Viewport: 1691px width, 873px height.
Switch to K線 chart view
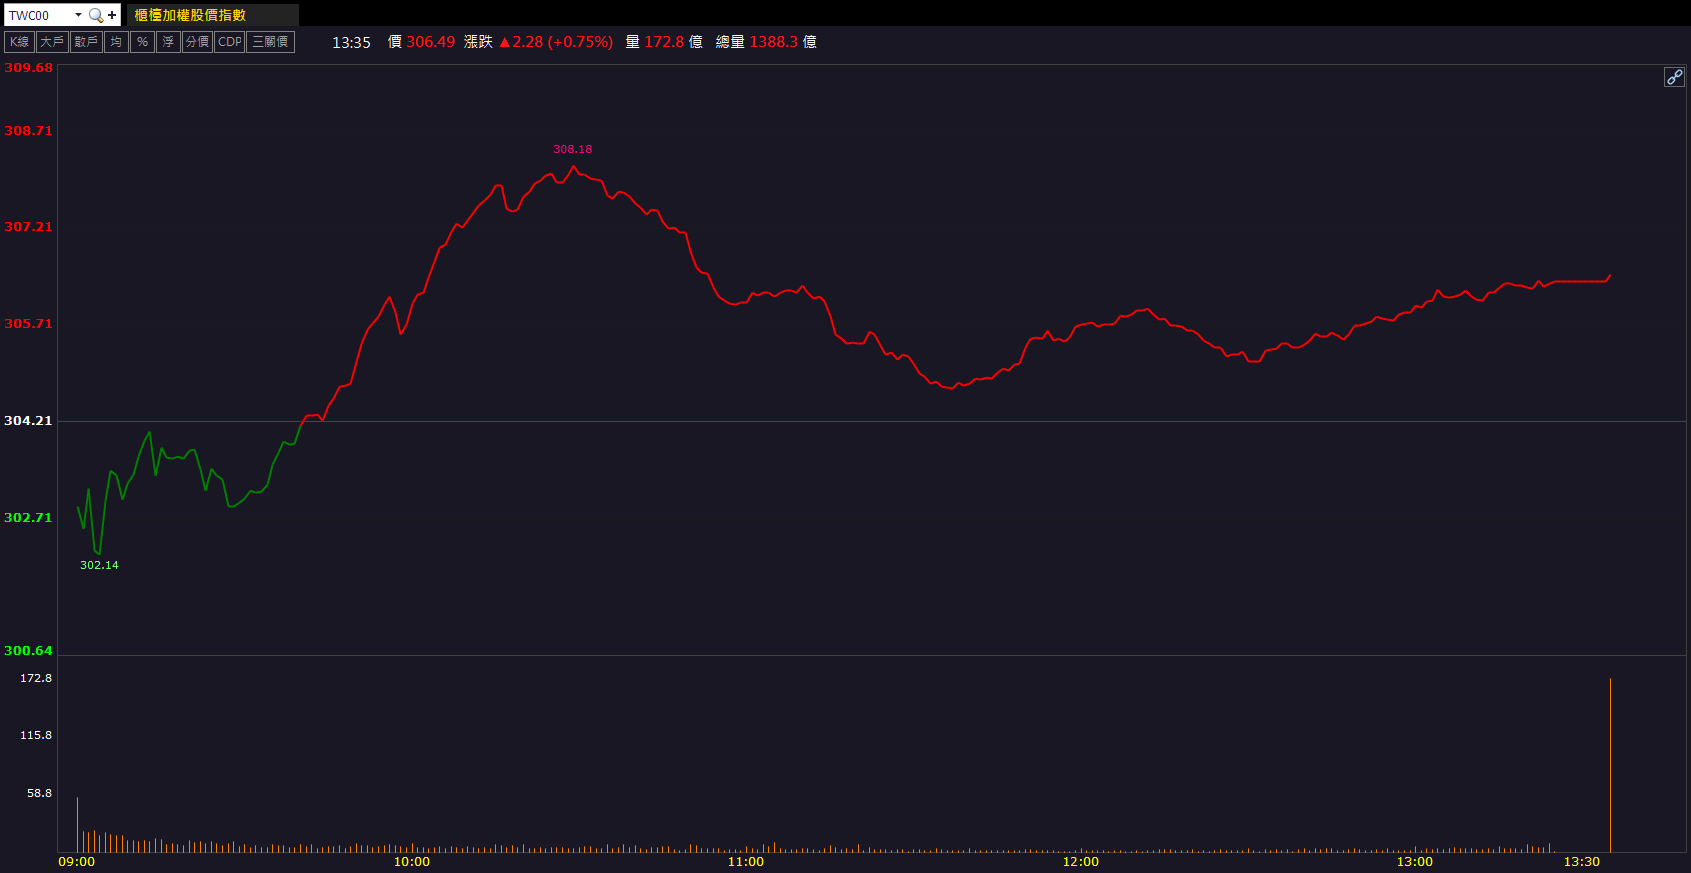pos(20,42)
